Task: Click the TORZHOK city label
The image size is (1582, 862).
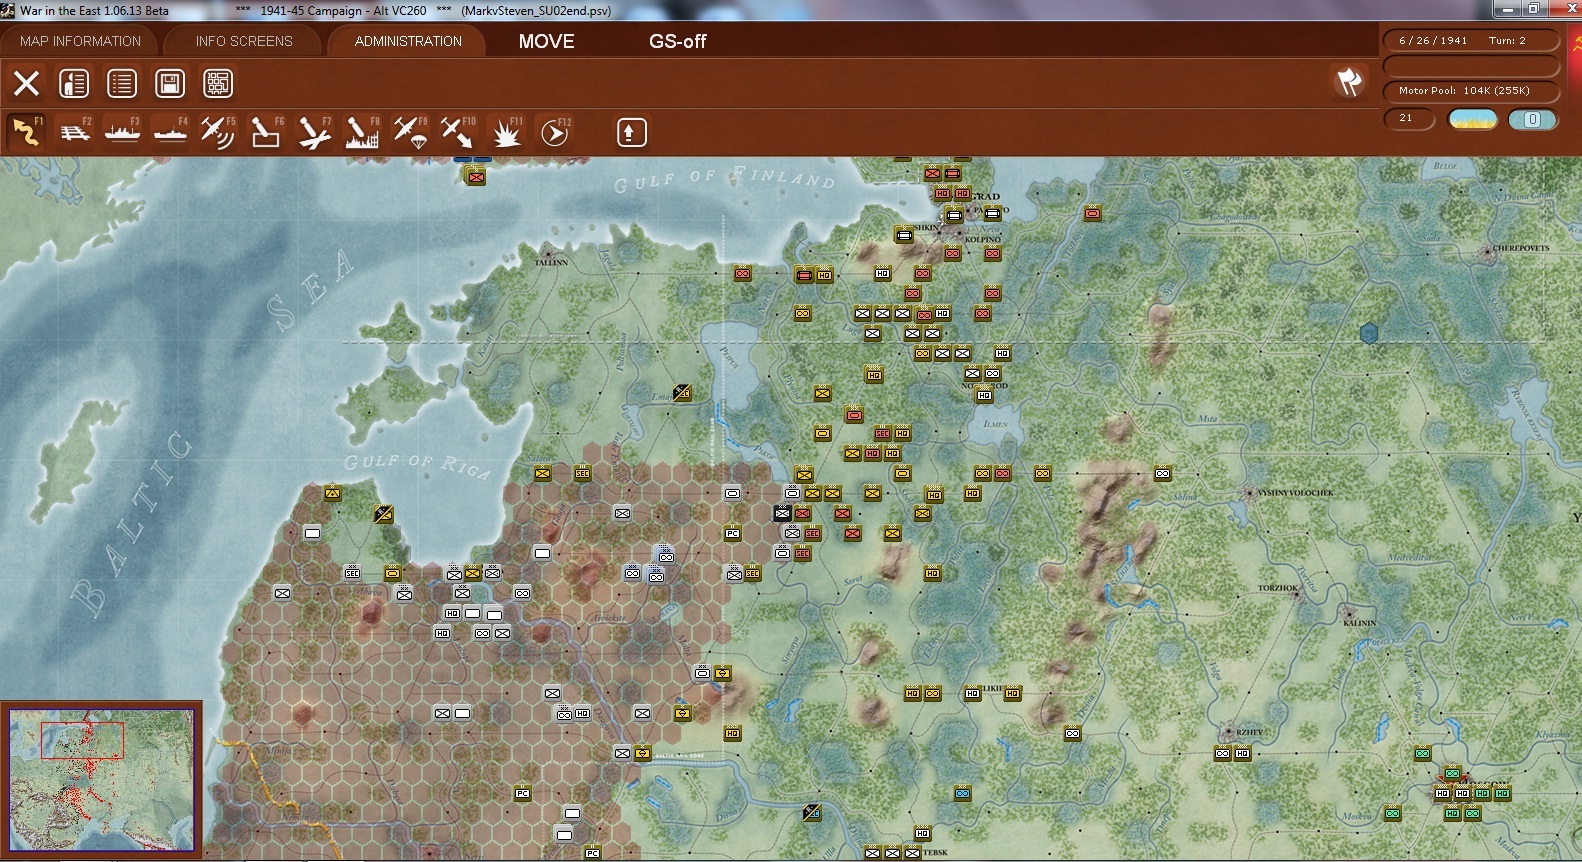Action: coord(1277,588)
